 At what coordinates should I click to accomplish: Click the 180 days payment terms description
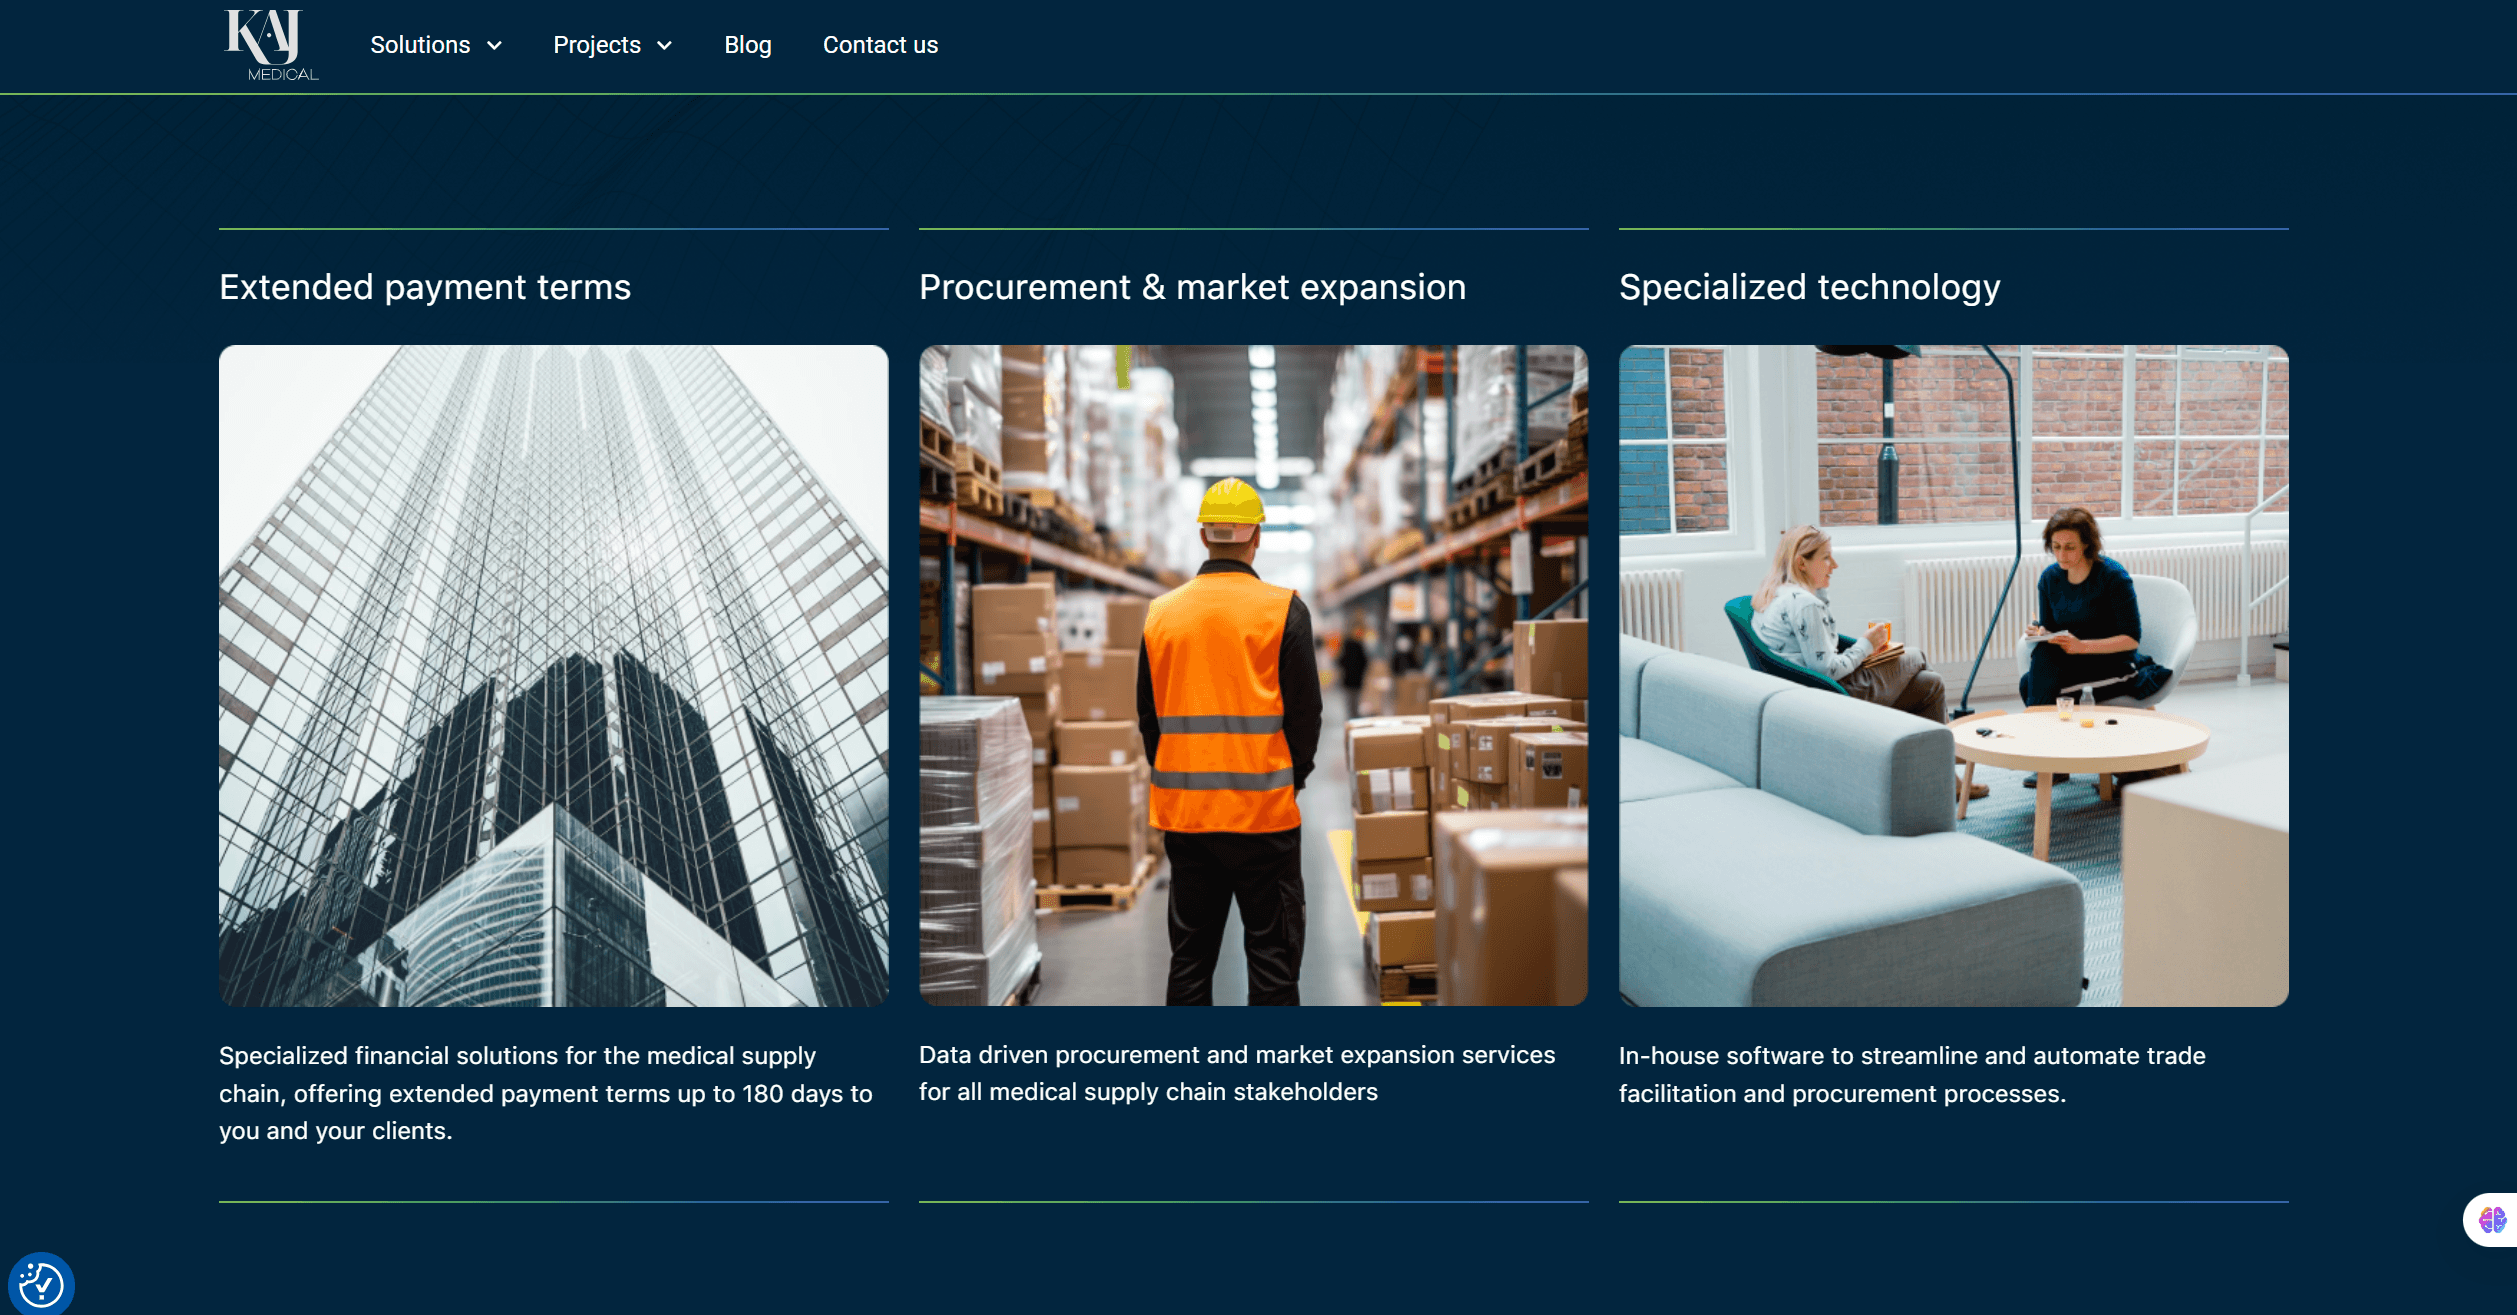pyautogui.click(x=545, y=1093)
